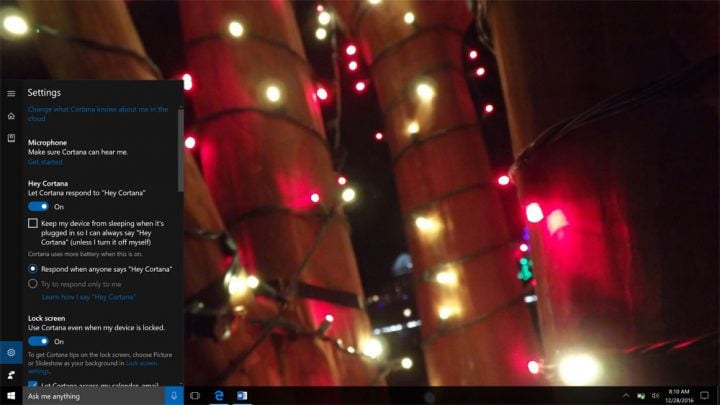
Task: Click the Windows Start button
Action: click(11, 395)
